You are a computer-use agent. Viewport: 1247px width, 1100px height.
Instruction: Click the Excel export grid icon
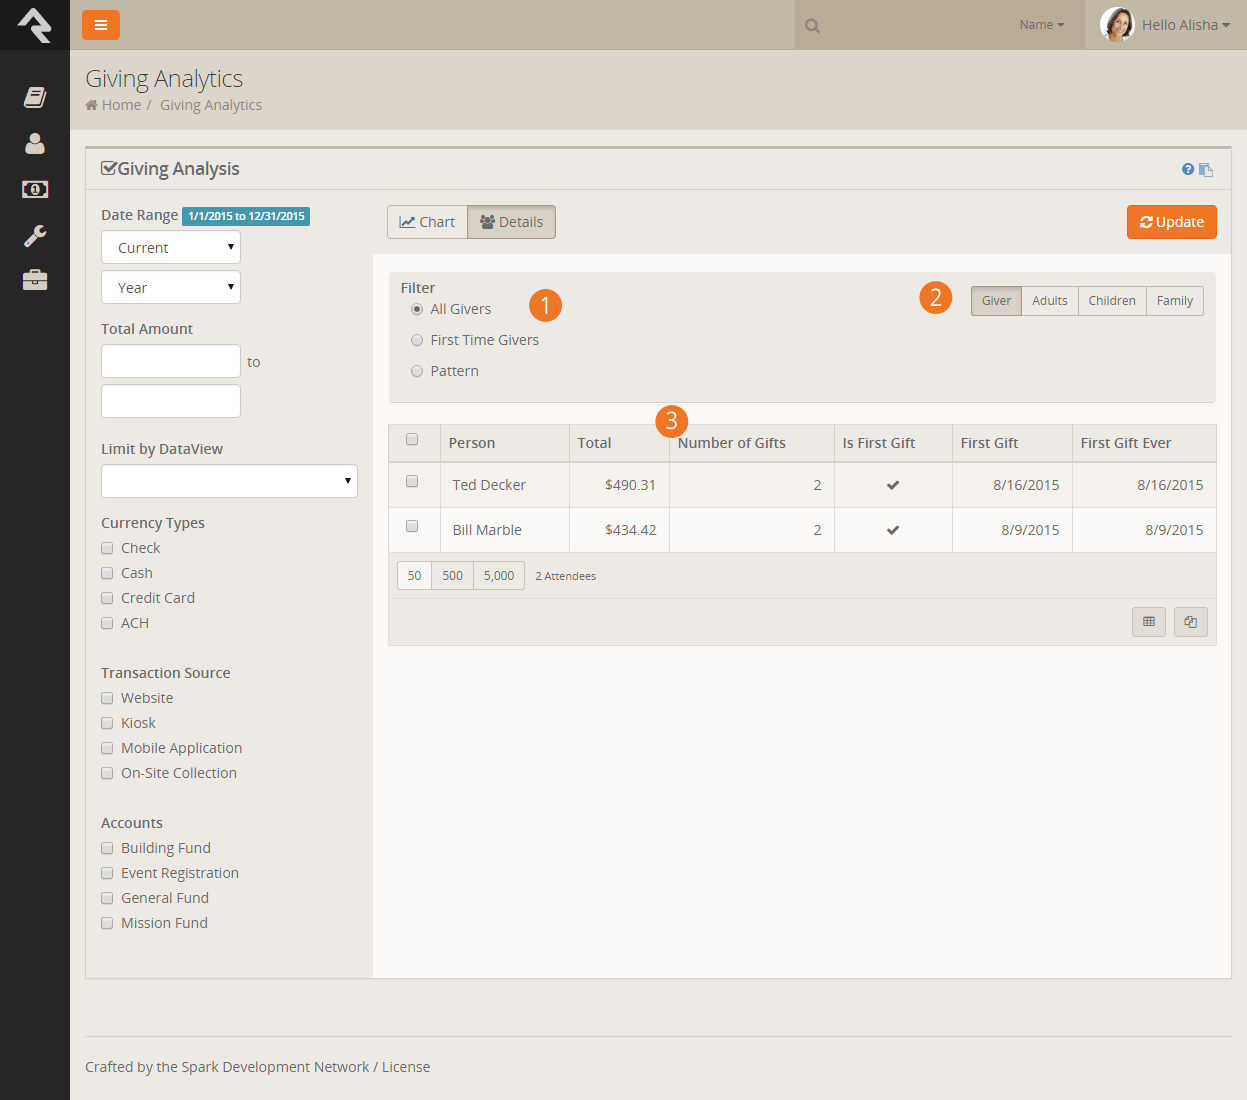click(1149, 622)
